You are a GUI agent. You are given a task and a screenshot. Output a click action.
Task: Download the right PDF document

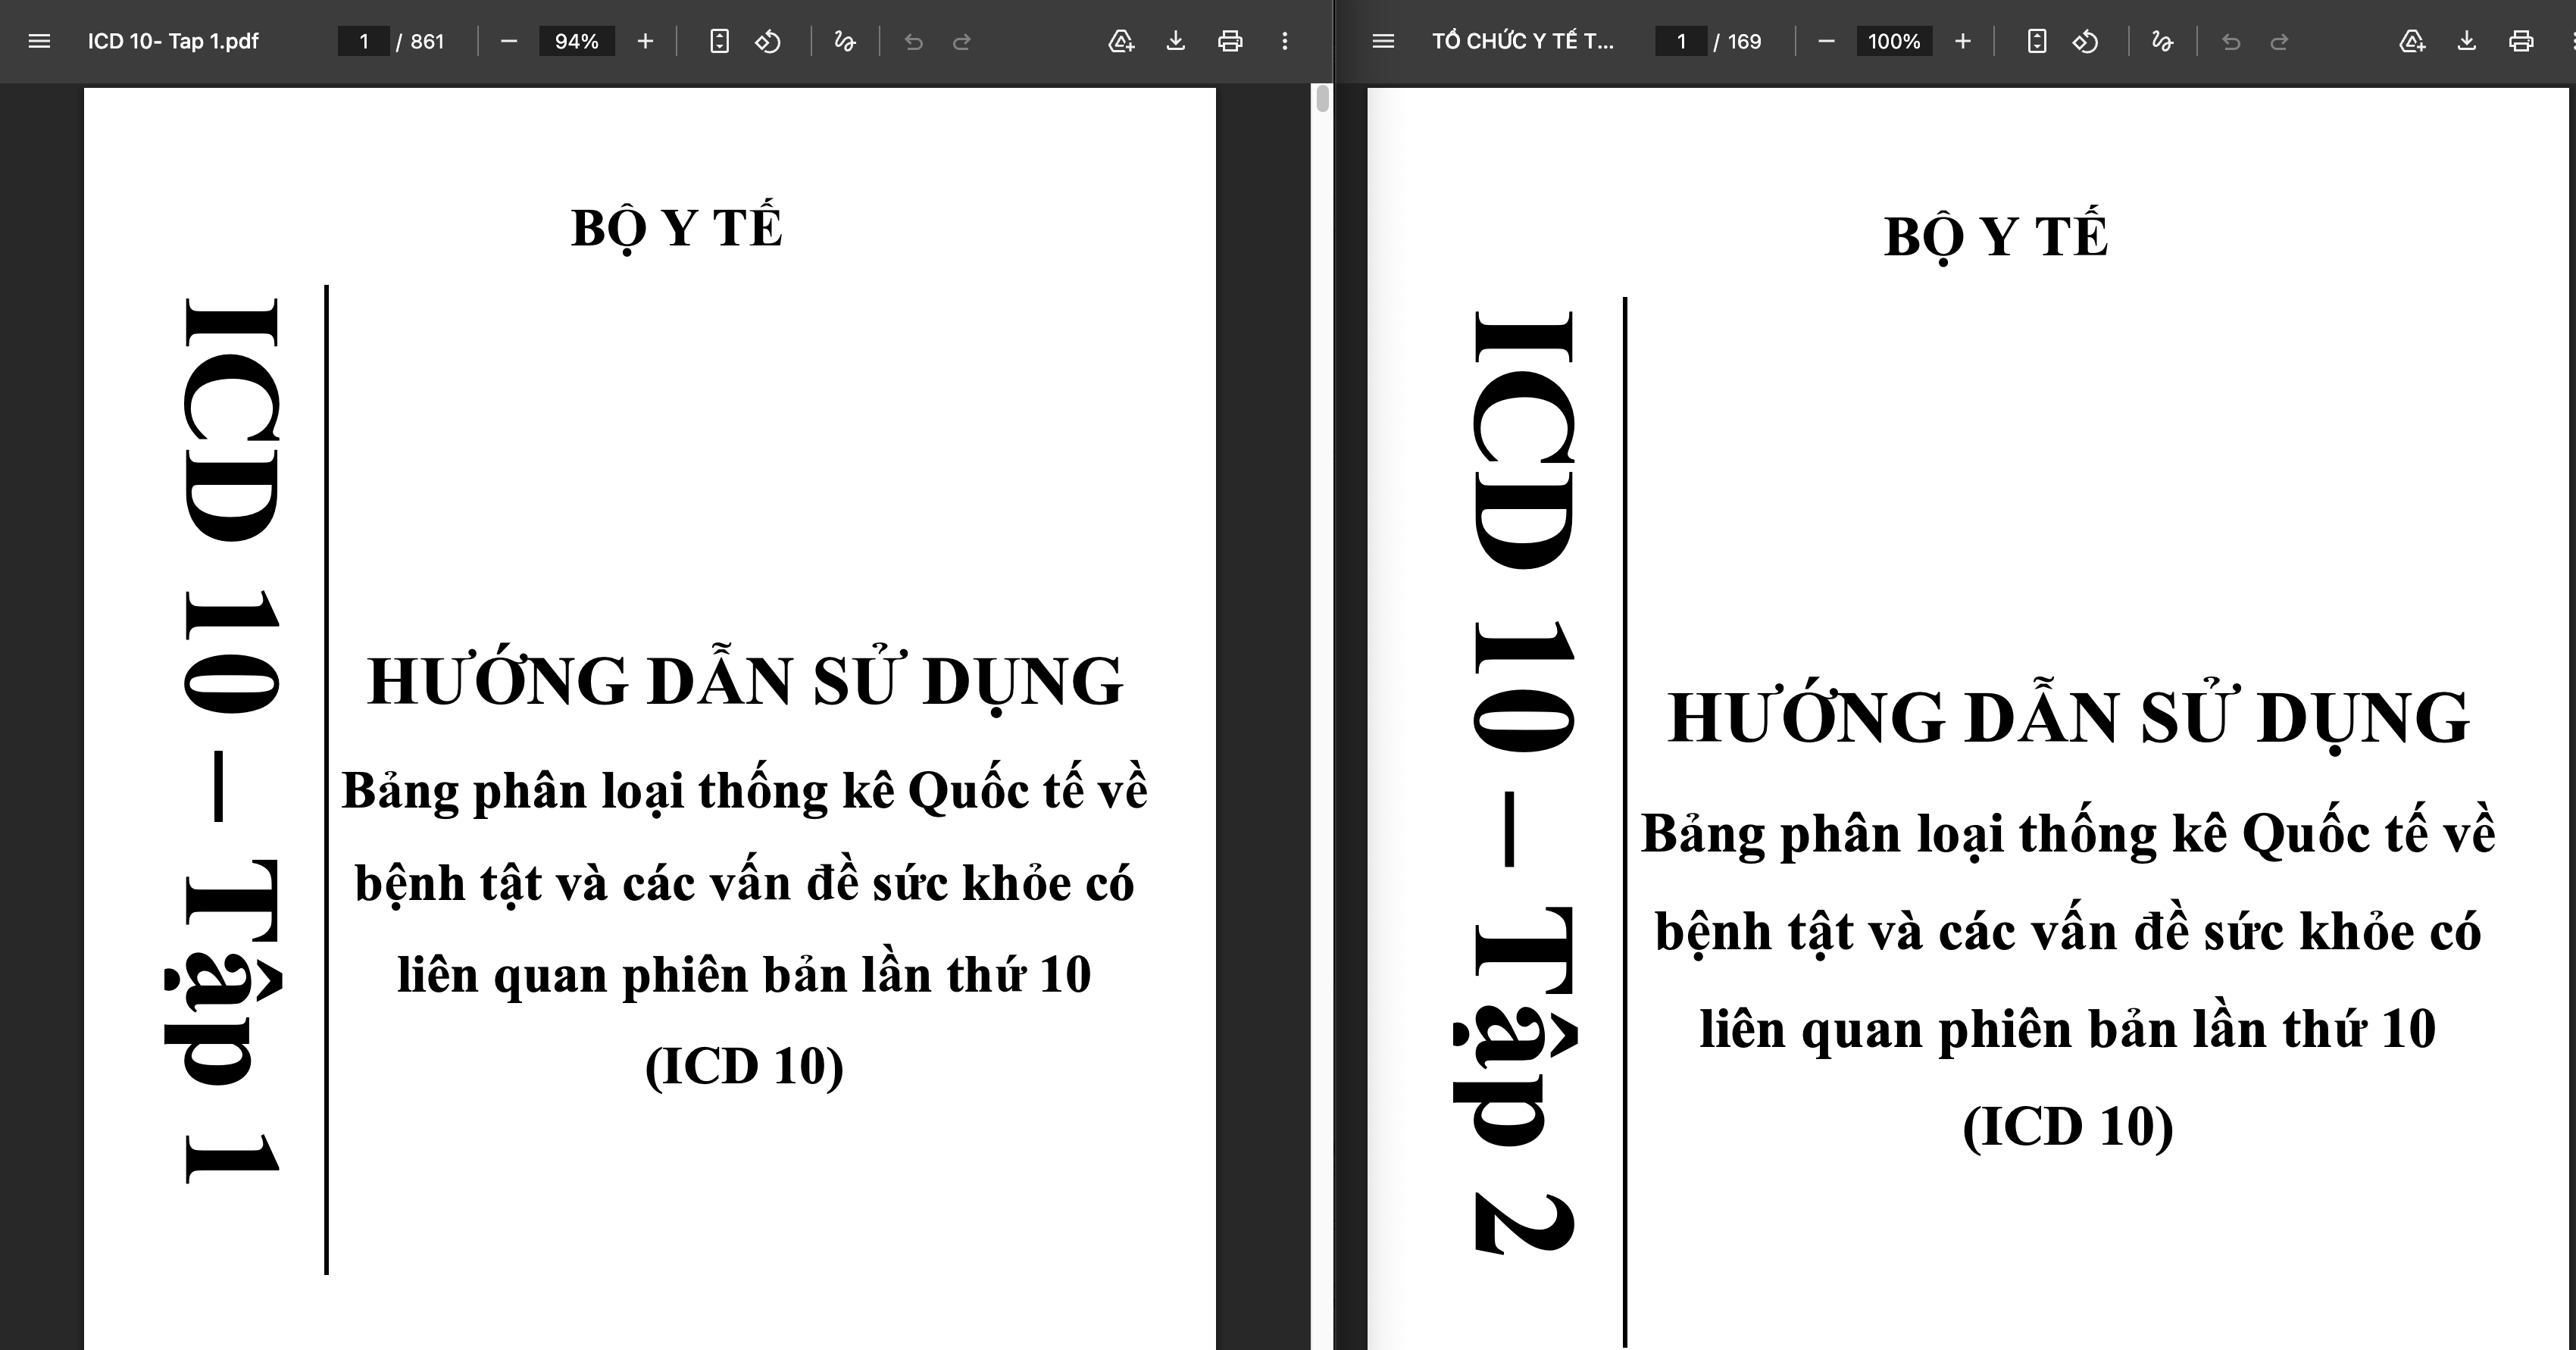(2467, 41)
